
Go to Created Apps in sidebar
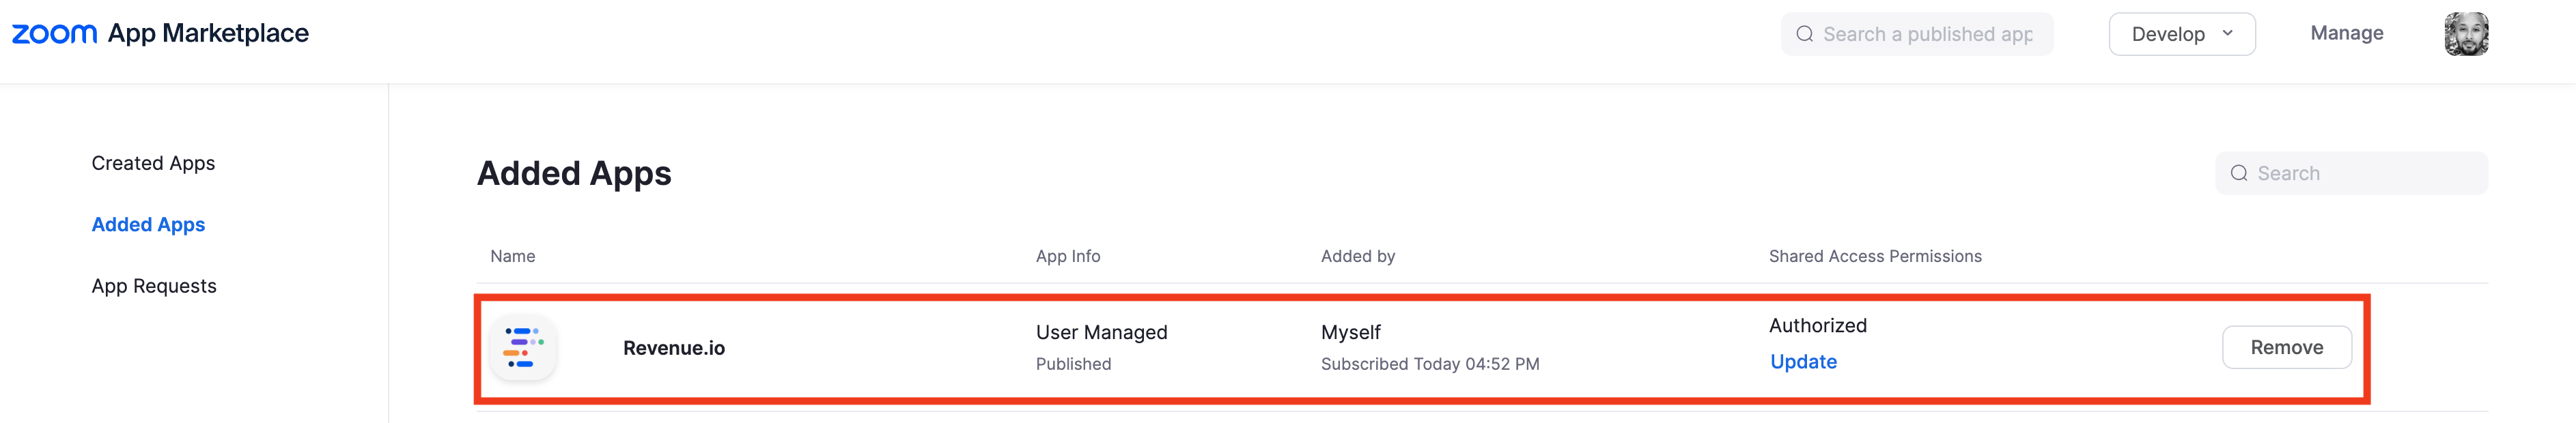coord(153,163)
